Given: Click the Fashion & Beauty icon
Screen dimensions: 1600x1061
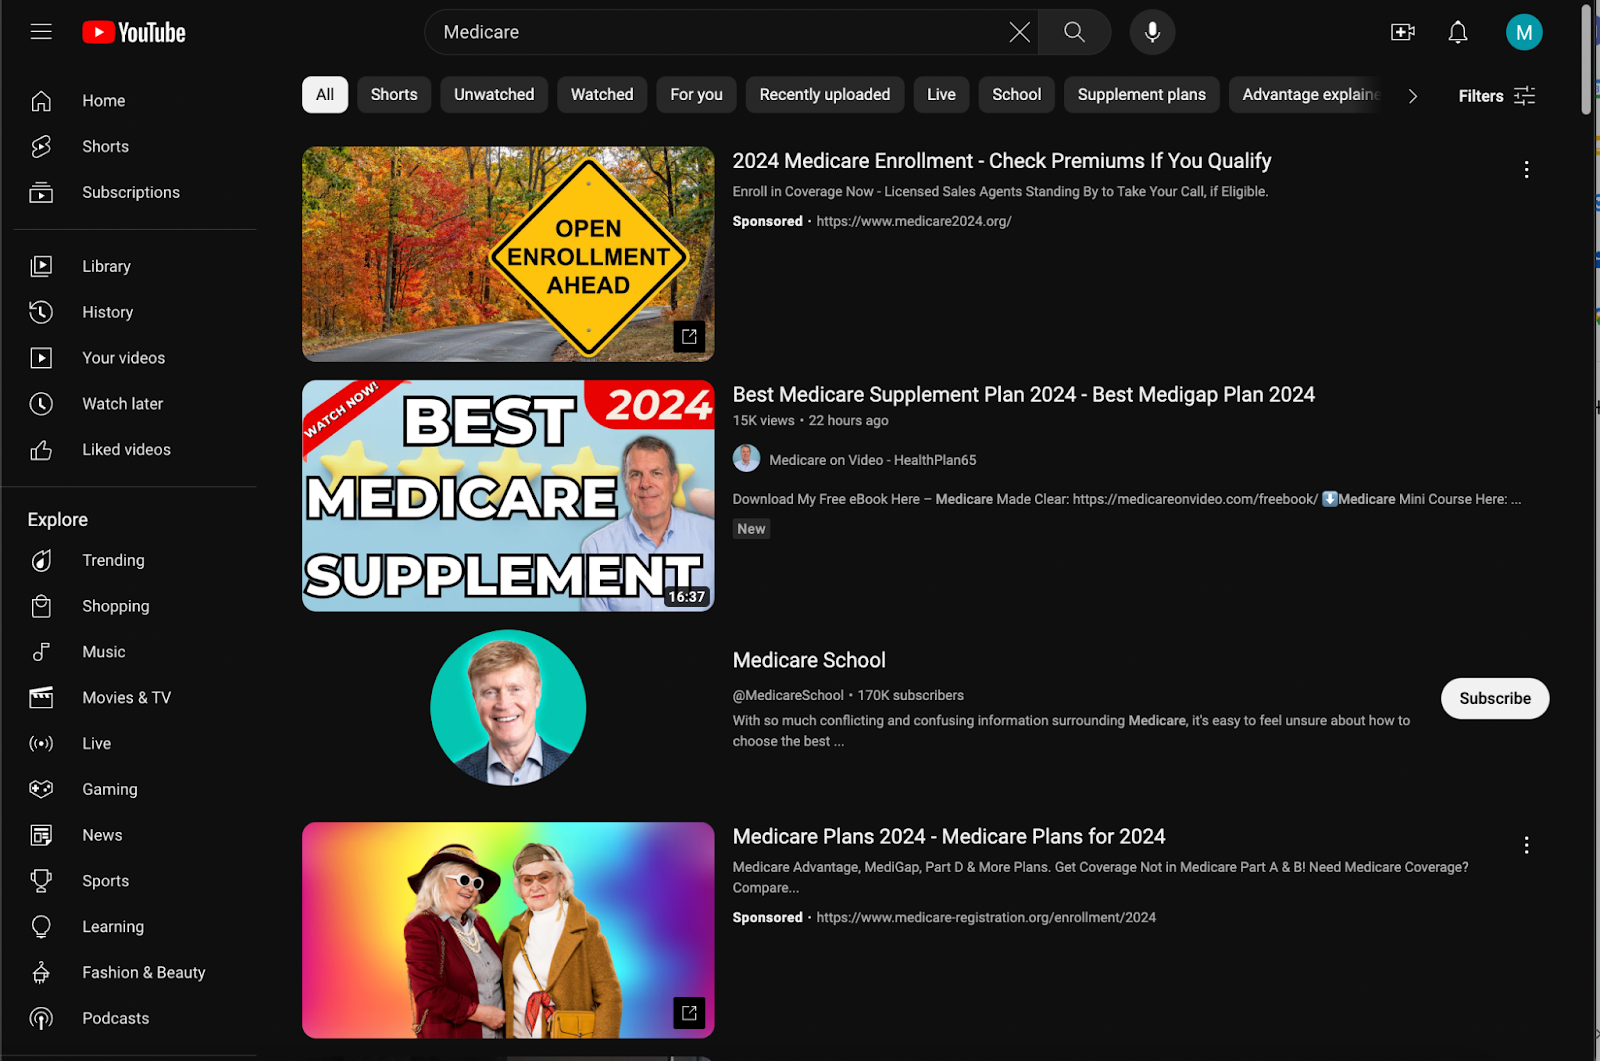Looking at the screenshot, I should pyautogui.click(x=41, y=972).
